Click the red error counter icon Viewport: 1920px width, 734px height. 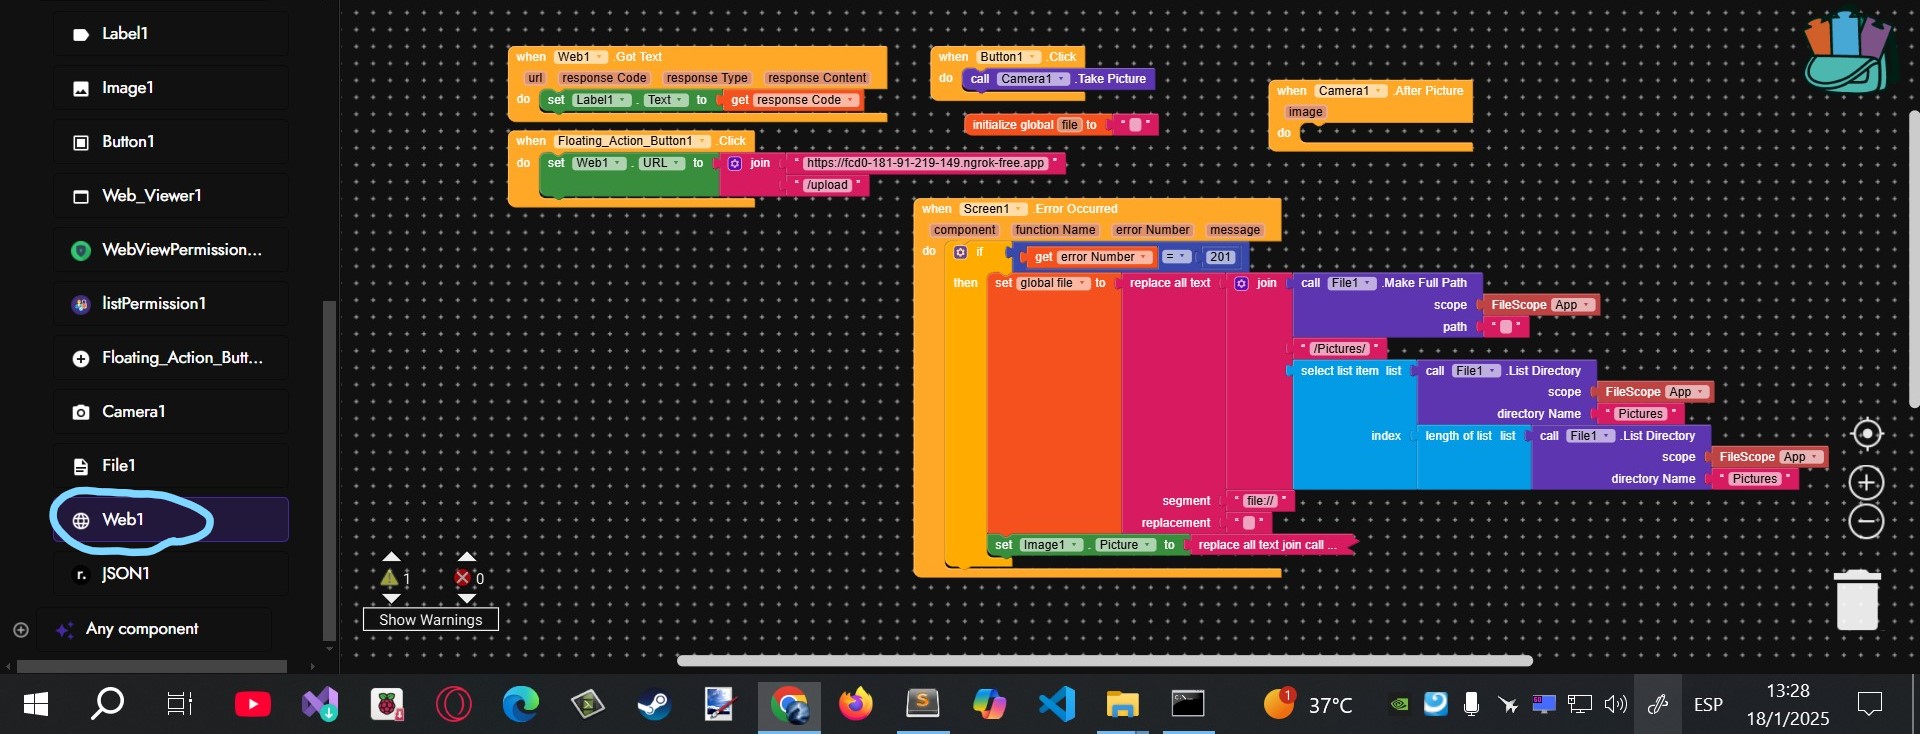462,578
